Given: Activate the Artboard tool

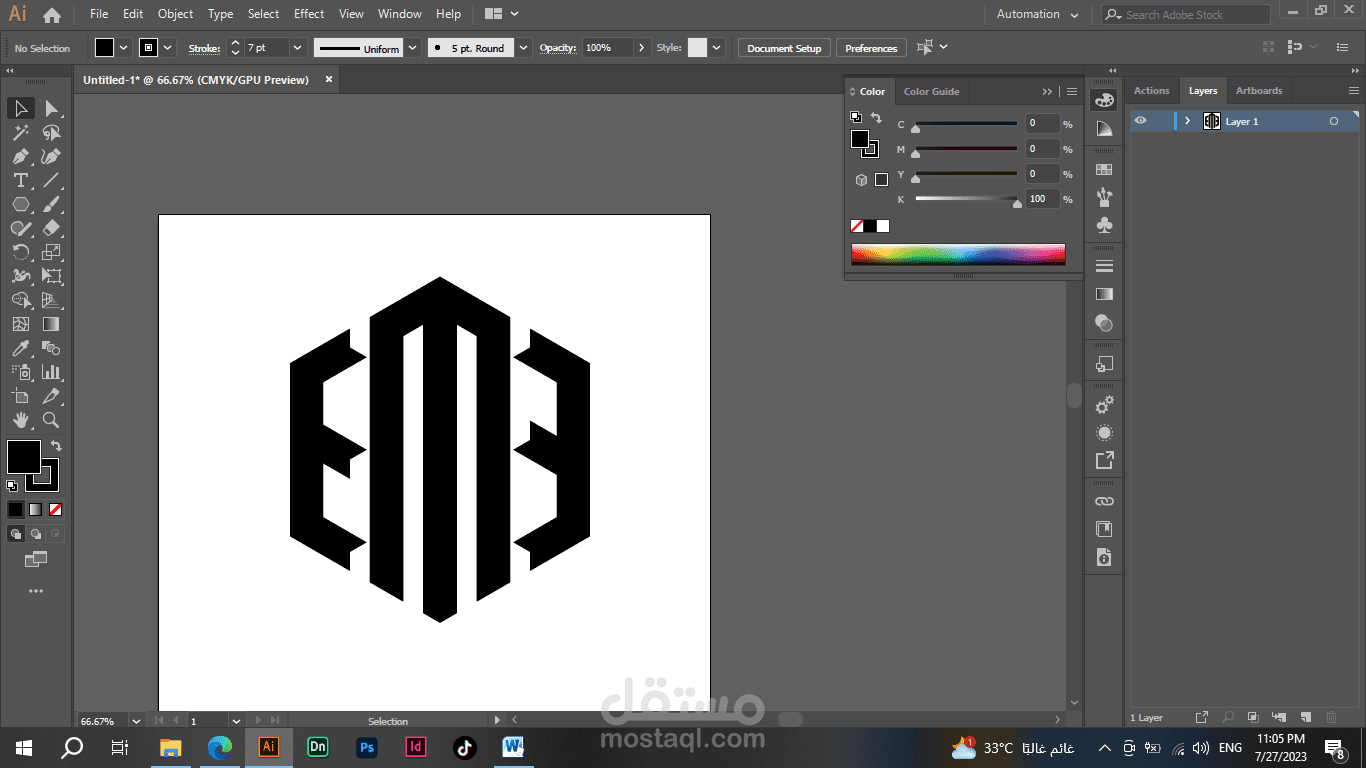Looking at the screenshot, I should 20,396.
